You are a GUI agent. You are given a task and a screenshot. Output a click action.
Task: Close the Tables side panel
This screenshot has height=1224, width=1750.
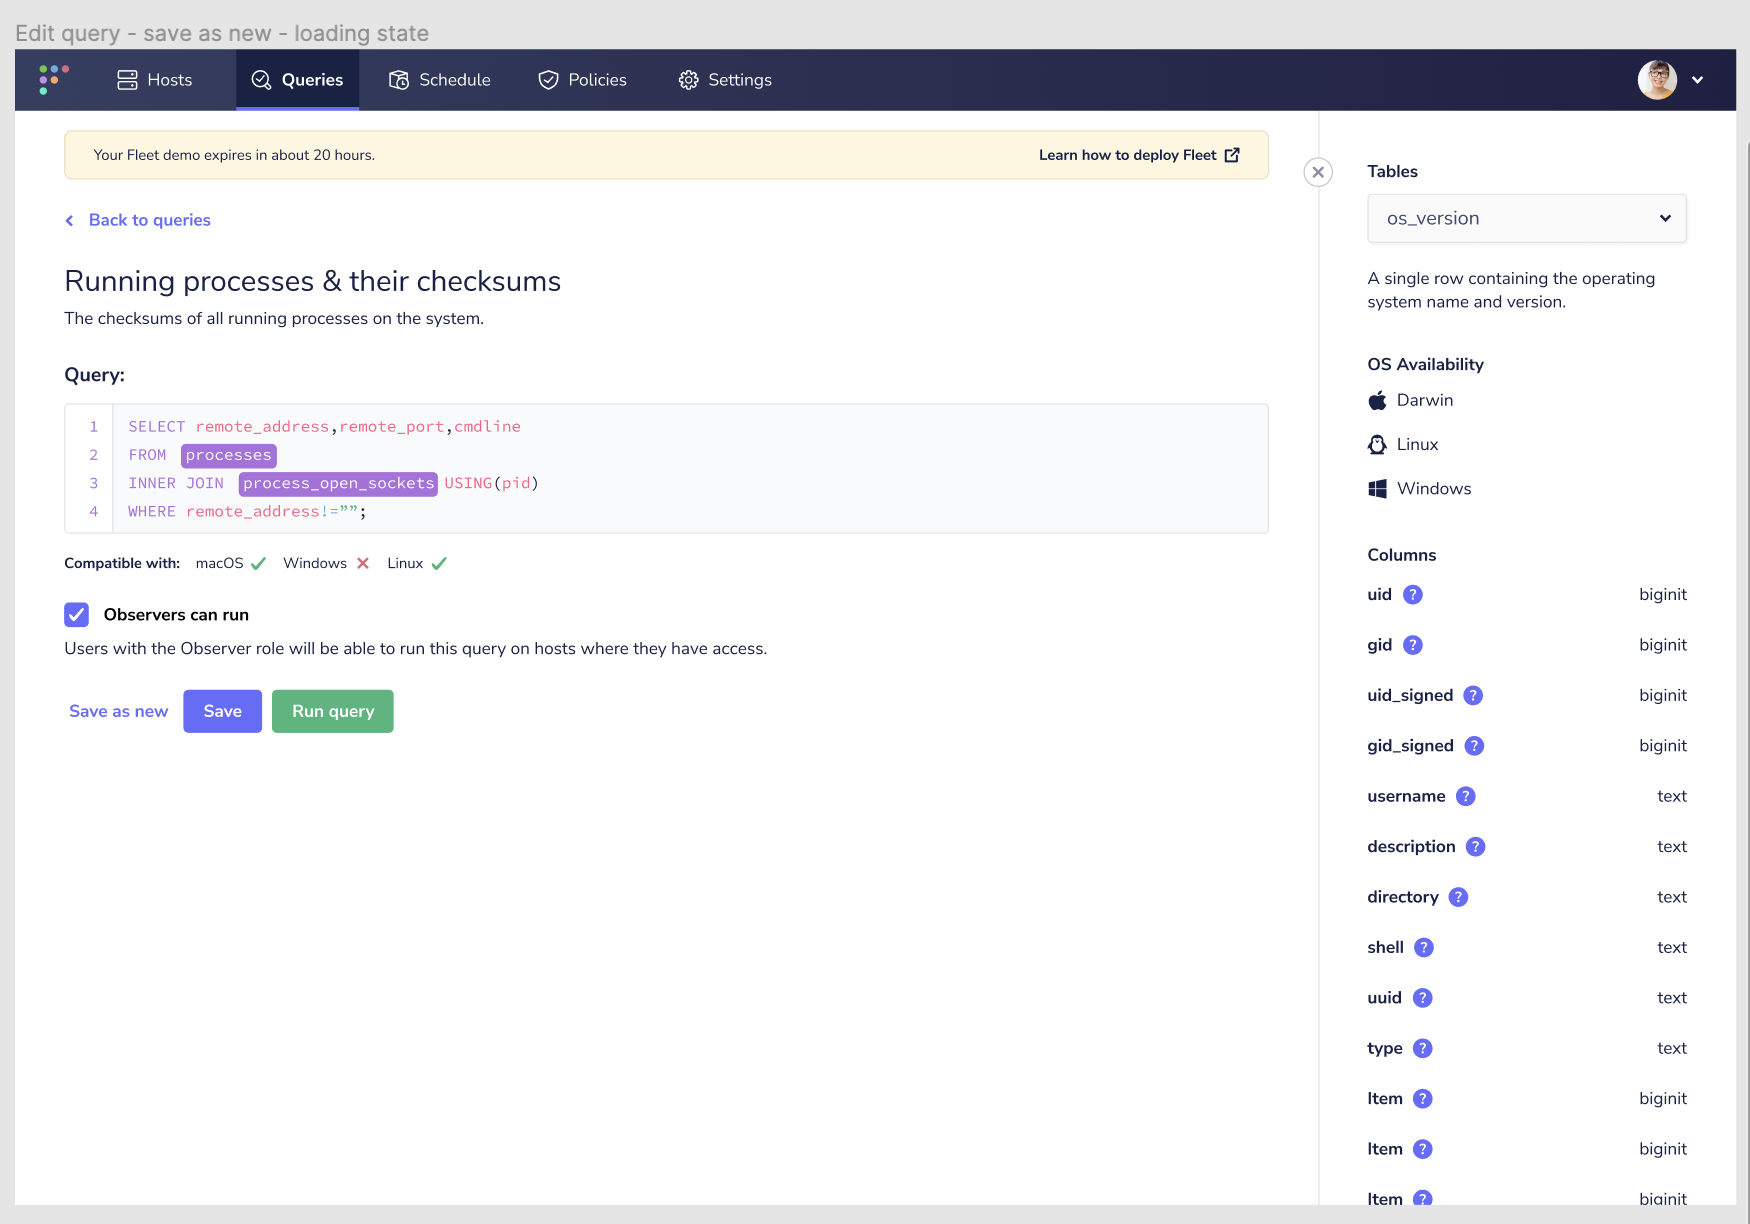[x=1318, y=172]
